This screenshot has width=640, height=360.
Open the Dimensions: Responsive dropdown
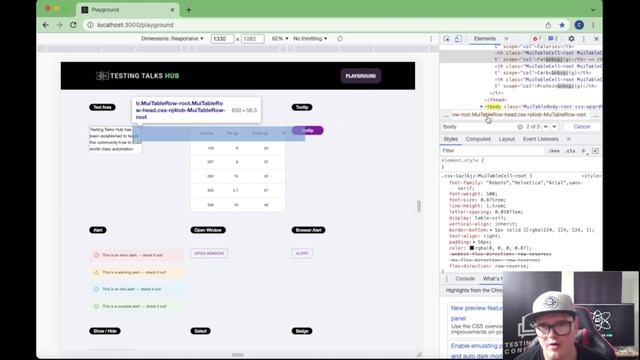click(172, 38)
